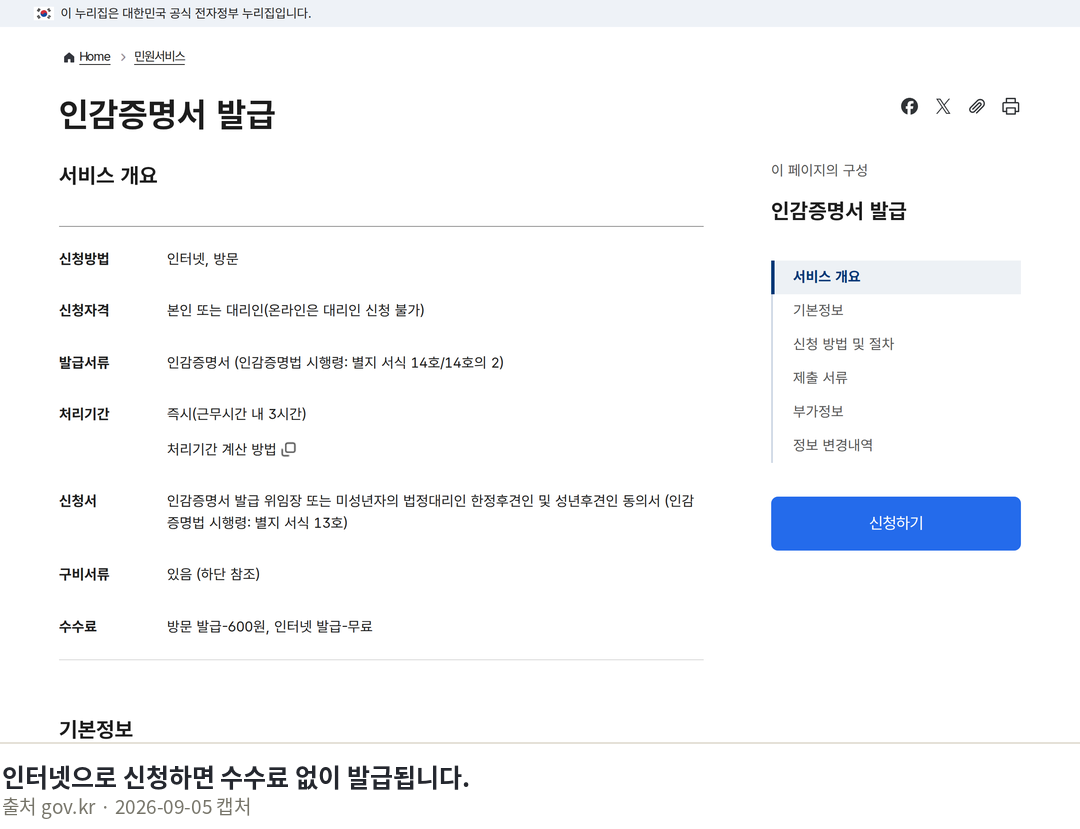Click the 발급서류 row label

(x=84, y=363)
